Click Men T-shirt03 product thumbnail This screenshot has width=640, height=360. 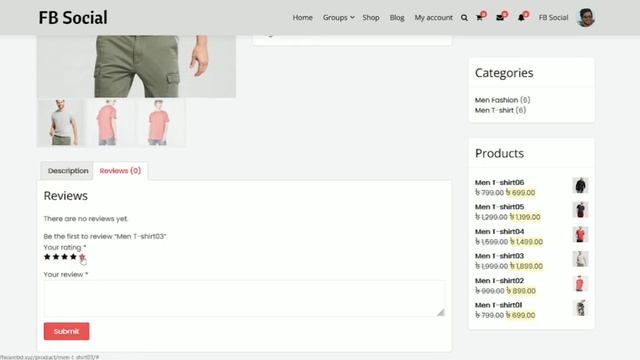pyautogui.click(x=580, y=259)
